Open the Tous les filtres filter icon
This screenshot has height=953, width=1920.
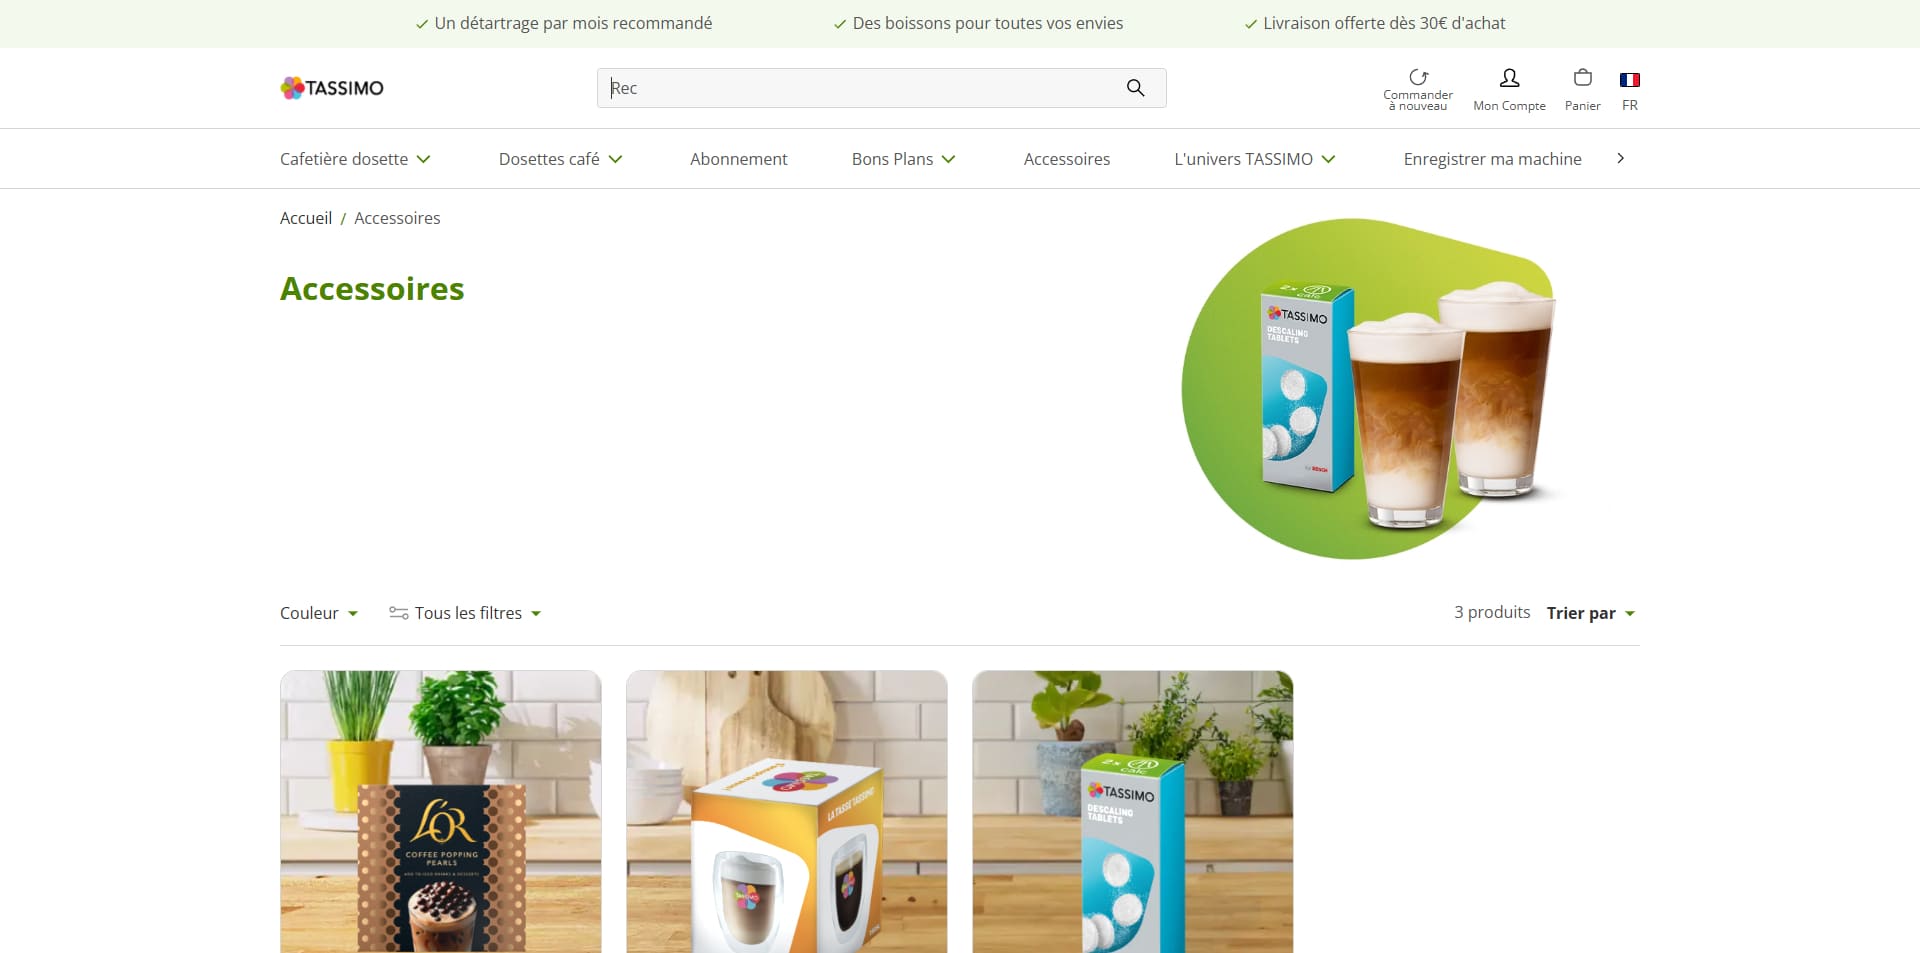pos(398,613)
